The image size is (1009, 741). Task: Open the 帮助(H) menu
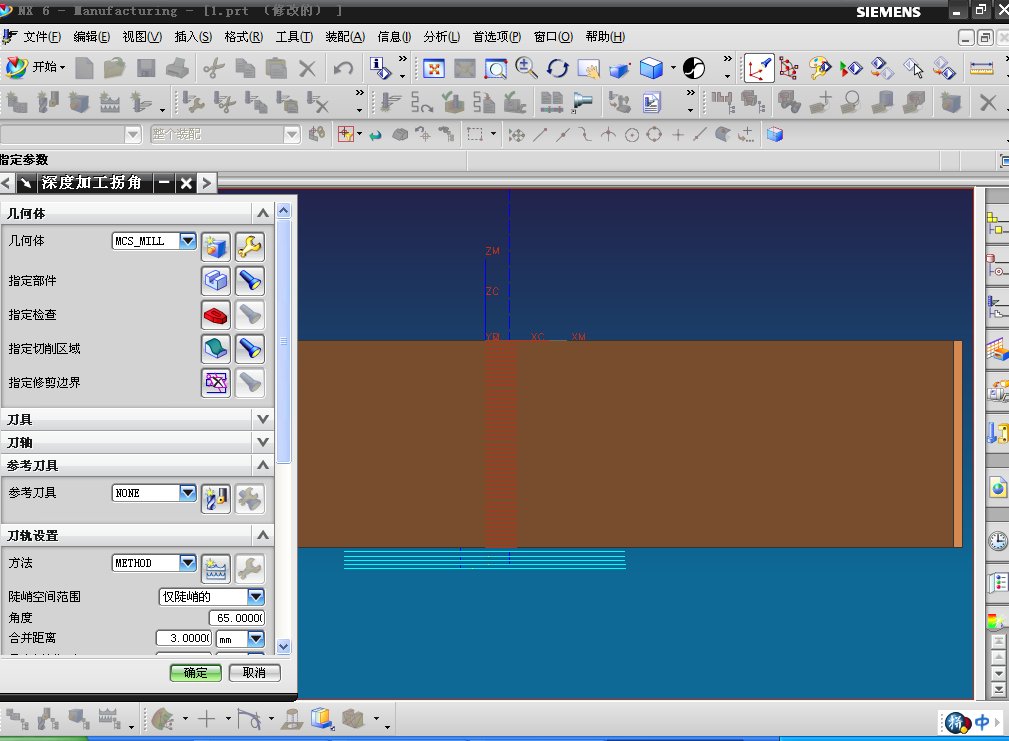[605, 37]
